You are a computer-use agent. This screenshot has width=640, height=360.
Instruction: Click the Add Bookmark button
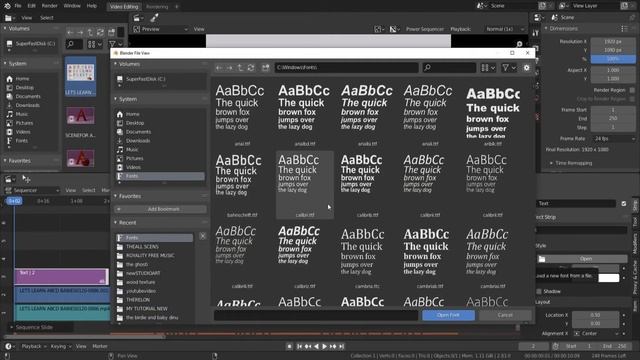[x=160, y=209]
